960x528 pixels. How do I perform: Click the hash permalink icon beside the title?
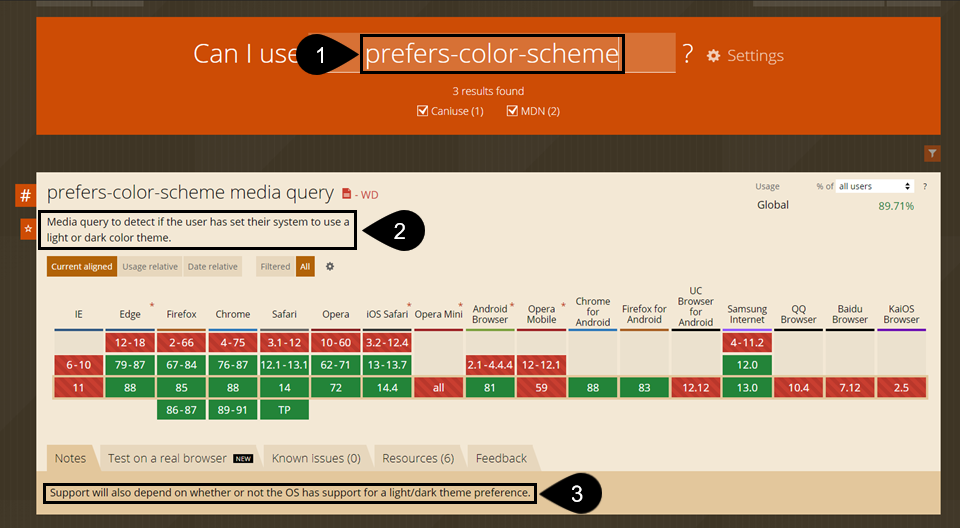26,195
